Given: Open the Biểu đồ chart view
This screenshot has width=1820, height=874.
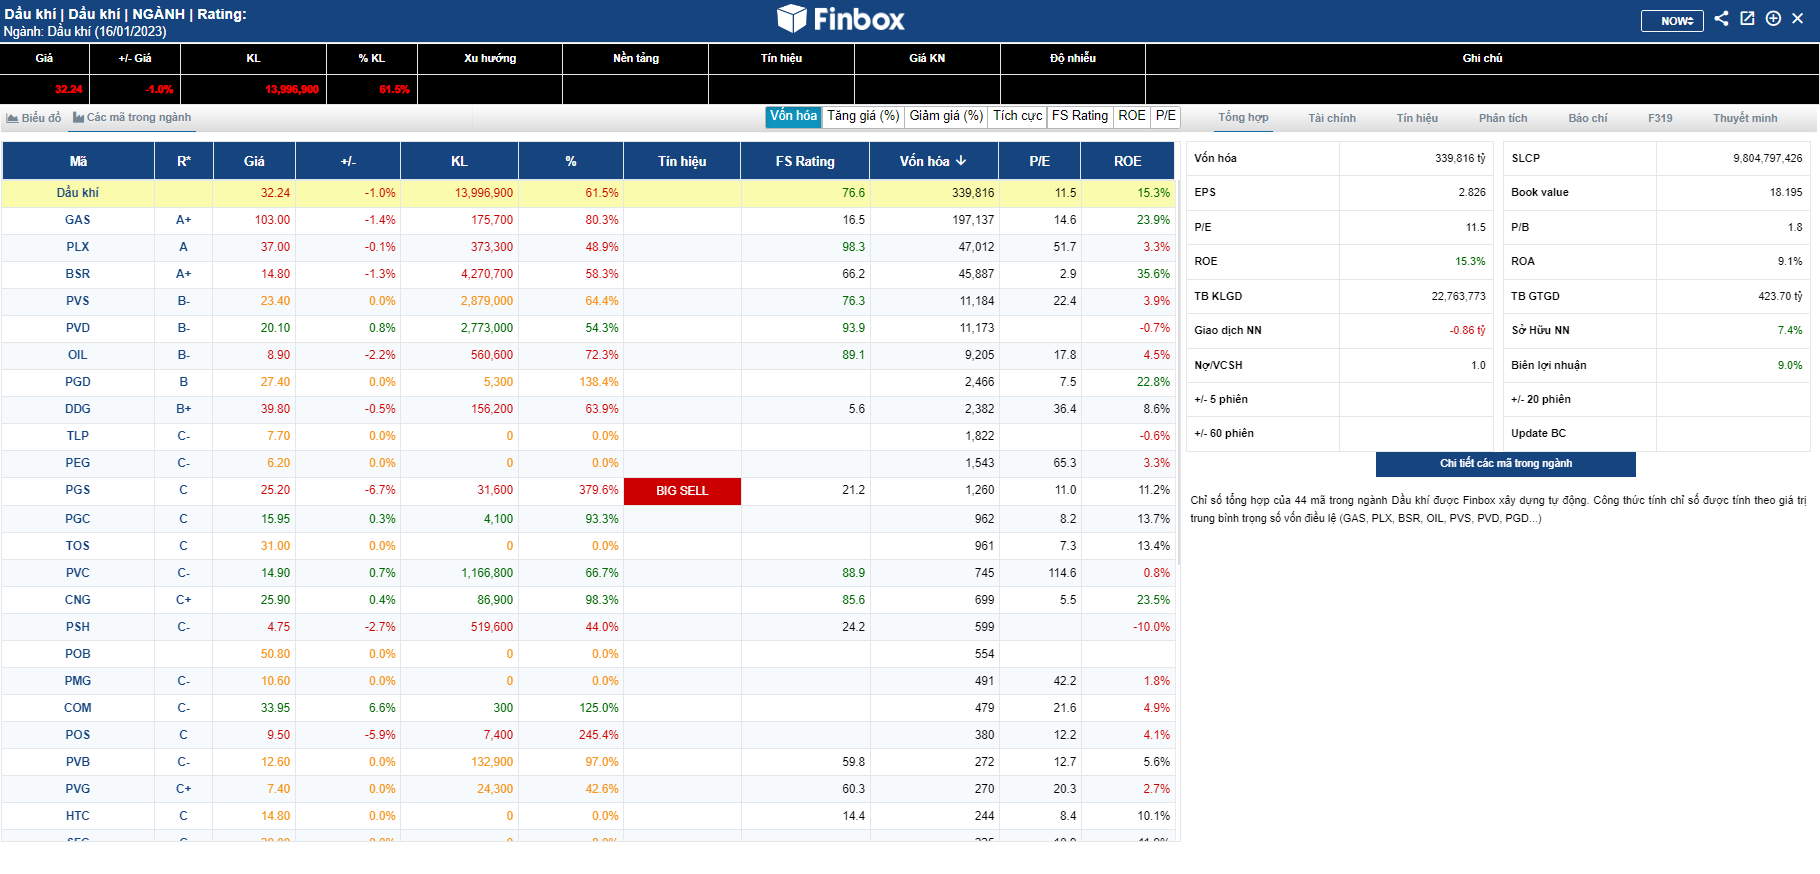Looking at the screenshot, I should coord(34,118).
